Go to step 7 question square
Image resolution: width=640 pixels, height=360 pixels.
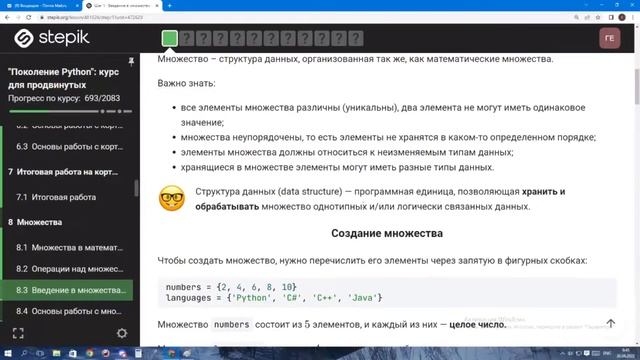coord(271,38)
